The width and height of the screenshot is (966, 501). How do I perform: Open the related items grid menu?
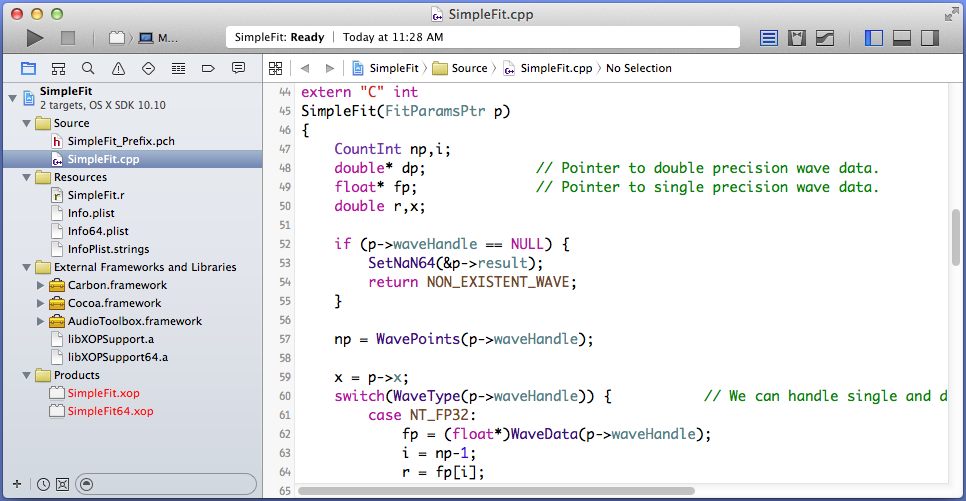click(275, 68)
